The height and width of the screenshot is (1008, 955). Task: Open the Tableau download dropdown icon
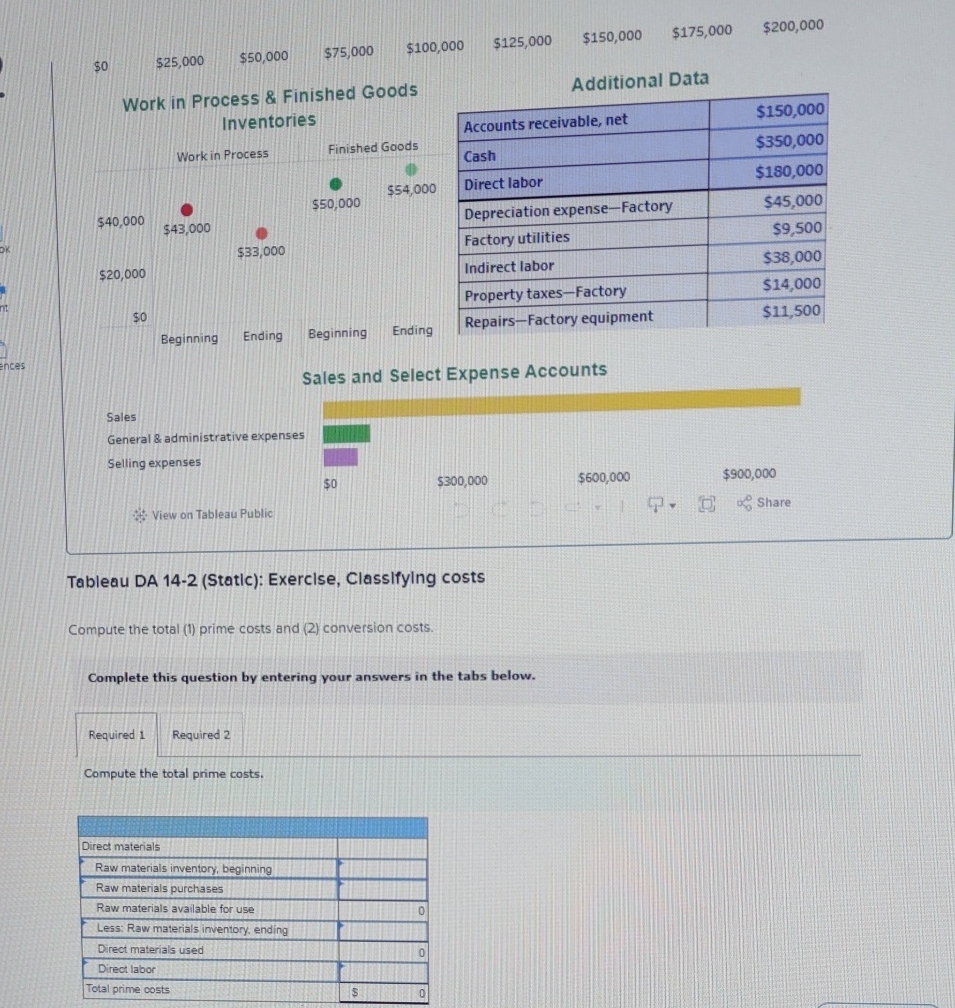pyautogui.click(x=661, y=505)
